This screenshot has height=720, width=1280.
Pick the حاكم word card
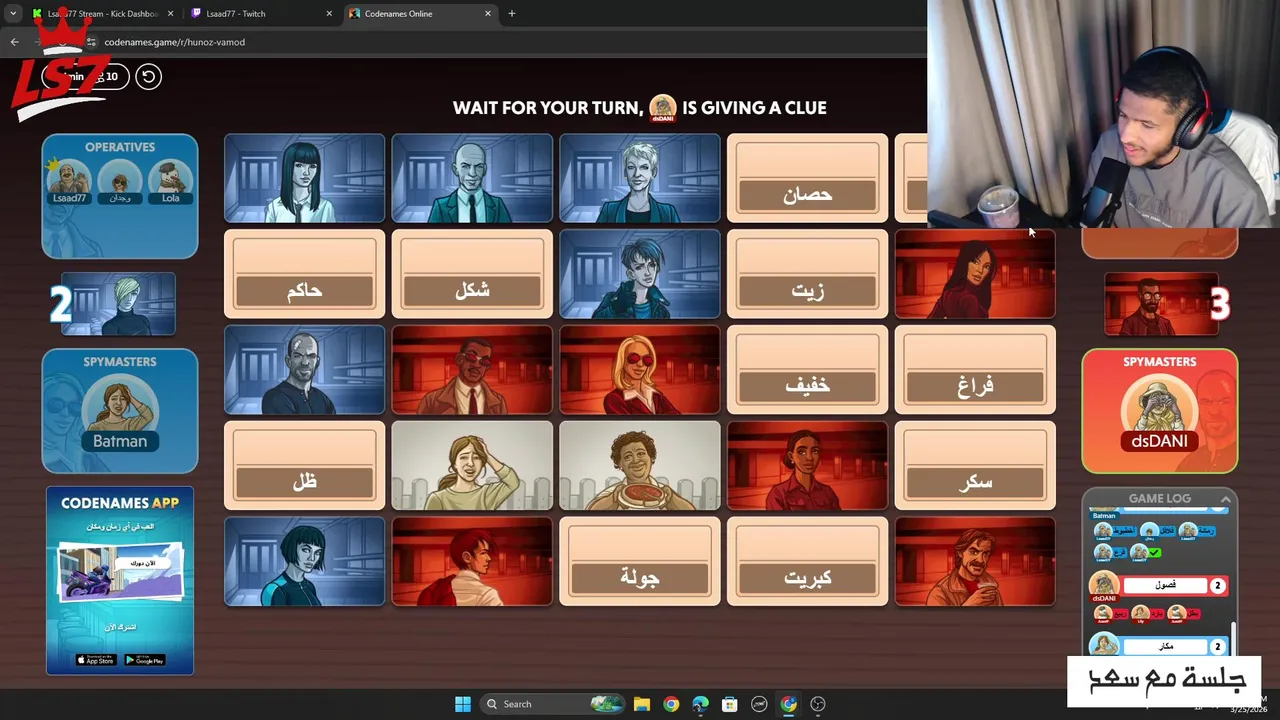(304, 274)
